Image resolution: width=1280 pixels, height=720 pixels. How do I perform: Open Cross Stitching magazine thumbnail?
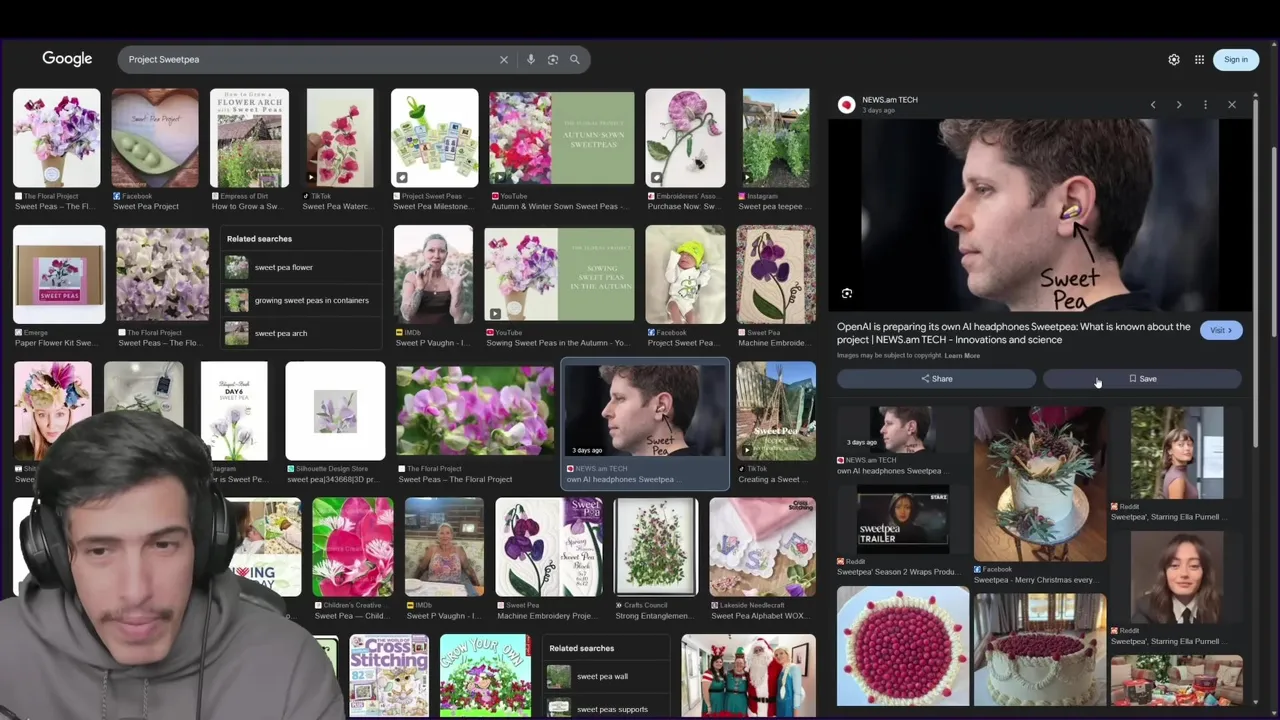coord(389,675)
